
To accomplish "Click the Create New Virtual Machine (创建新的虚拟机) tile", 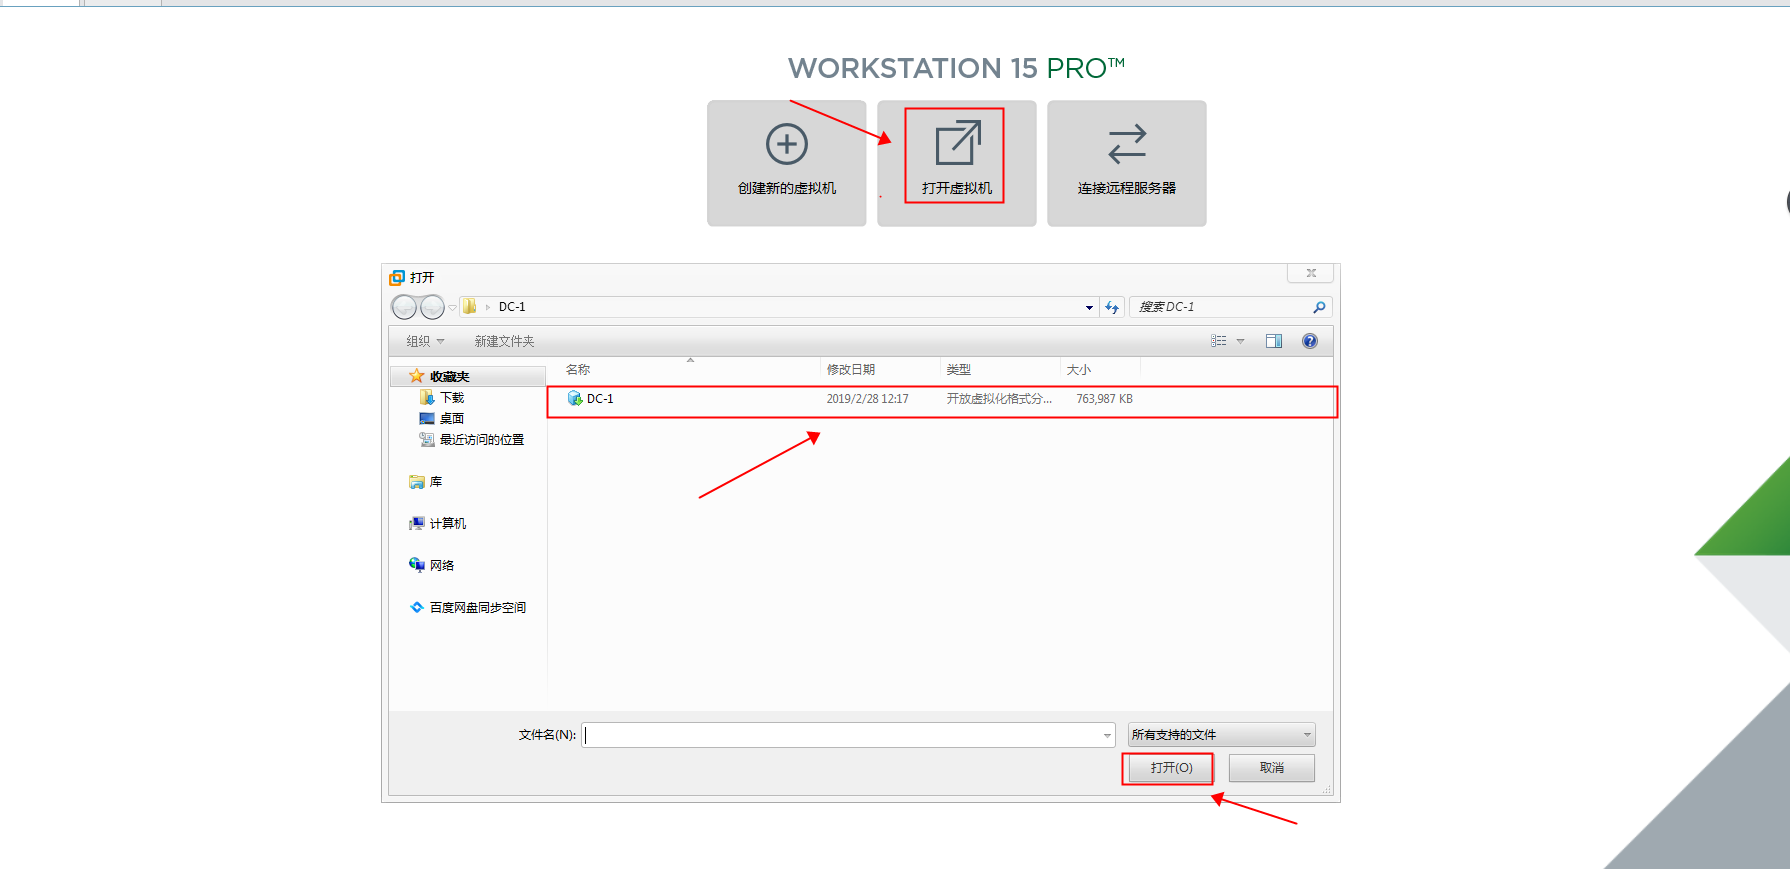I will click(x=786, y=163).
